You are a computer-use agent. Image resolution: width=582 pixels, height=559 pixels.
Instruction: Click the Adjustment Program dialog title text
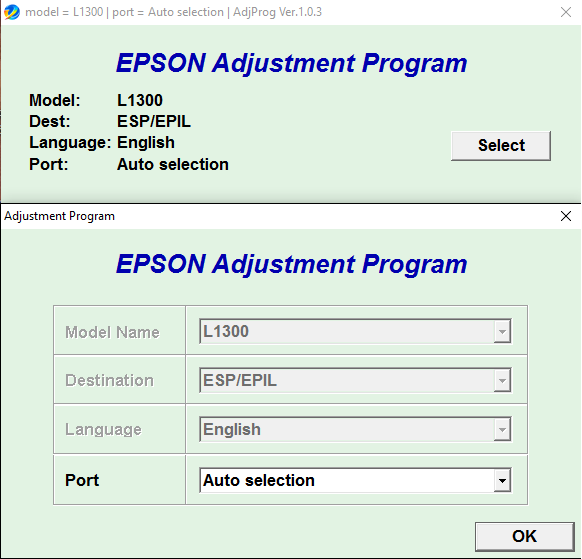point(59,216)
